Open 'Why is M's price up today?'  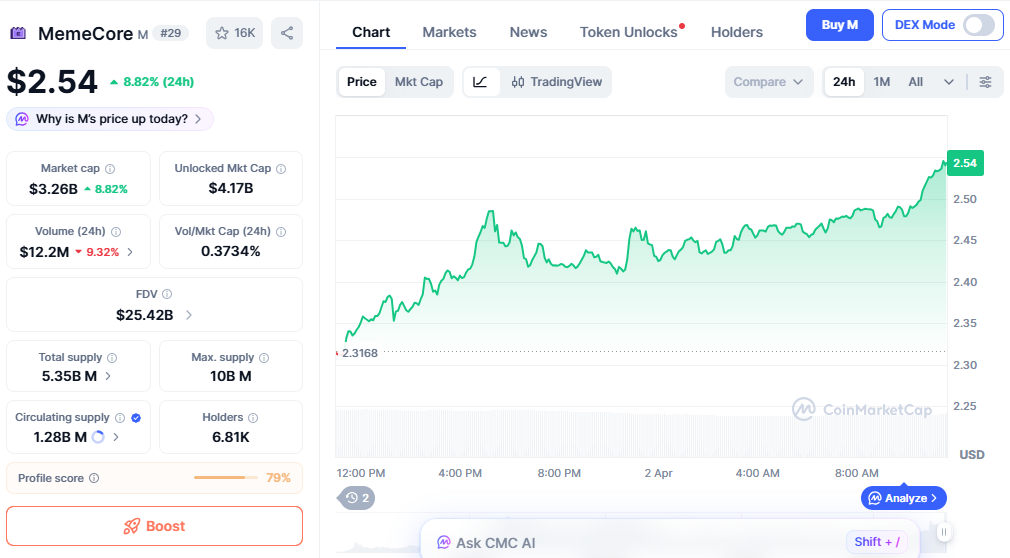[x=110, y=119]
